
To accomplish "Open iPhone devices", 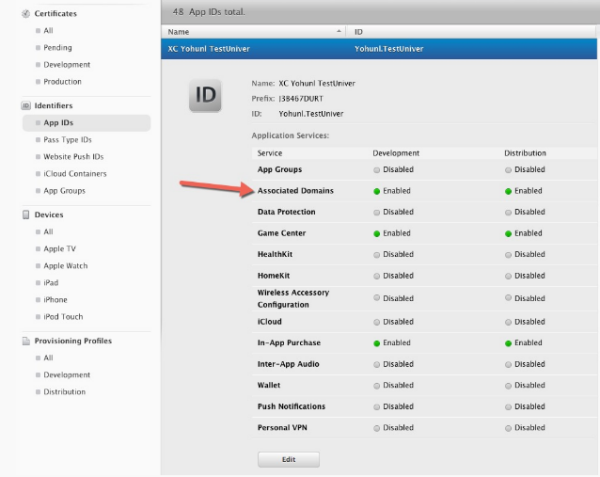I will (x=55, y=300).
